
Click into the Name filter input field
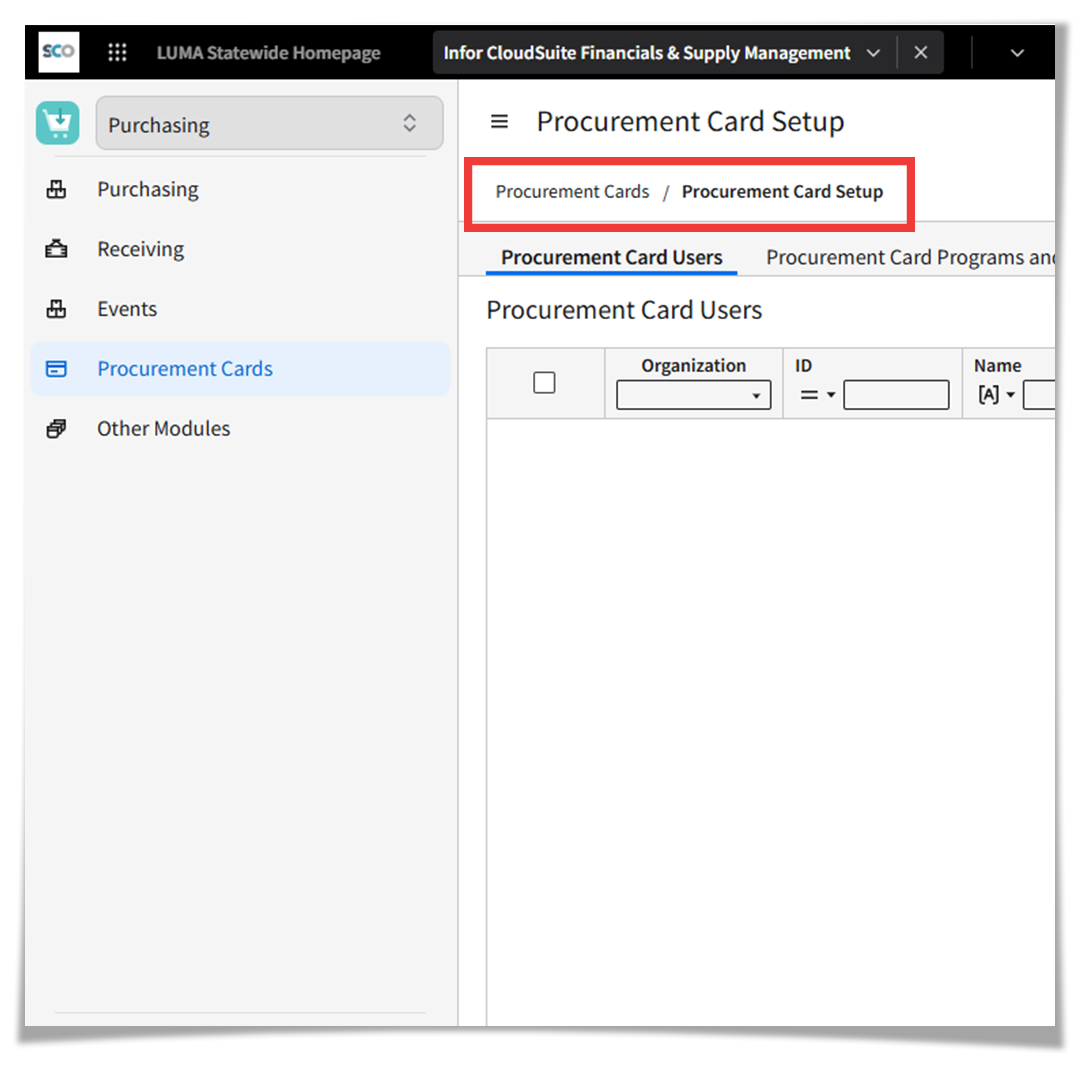click(x=1039, y=395)
